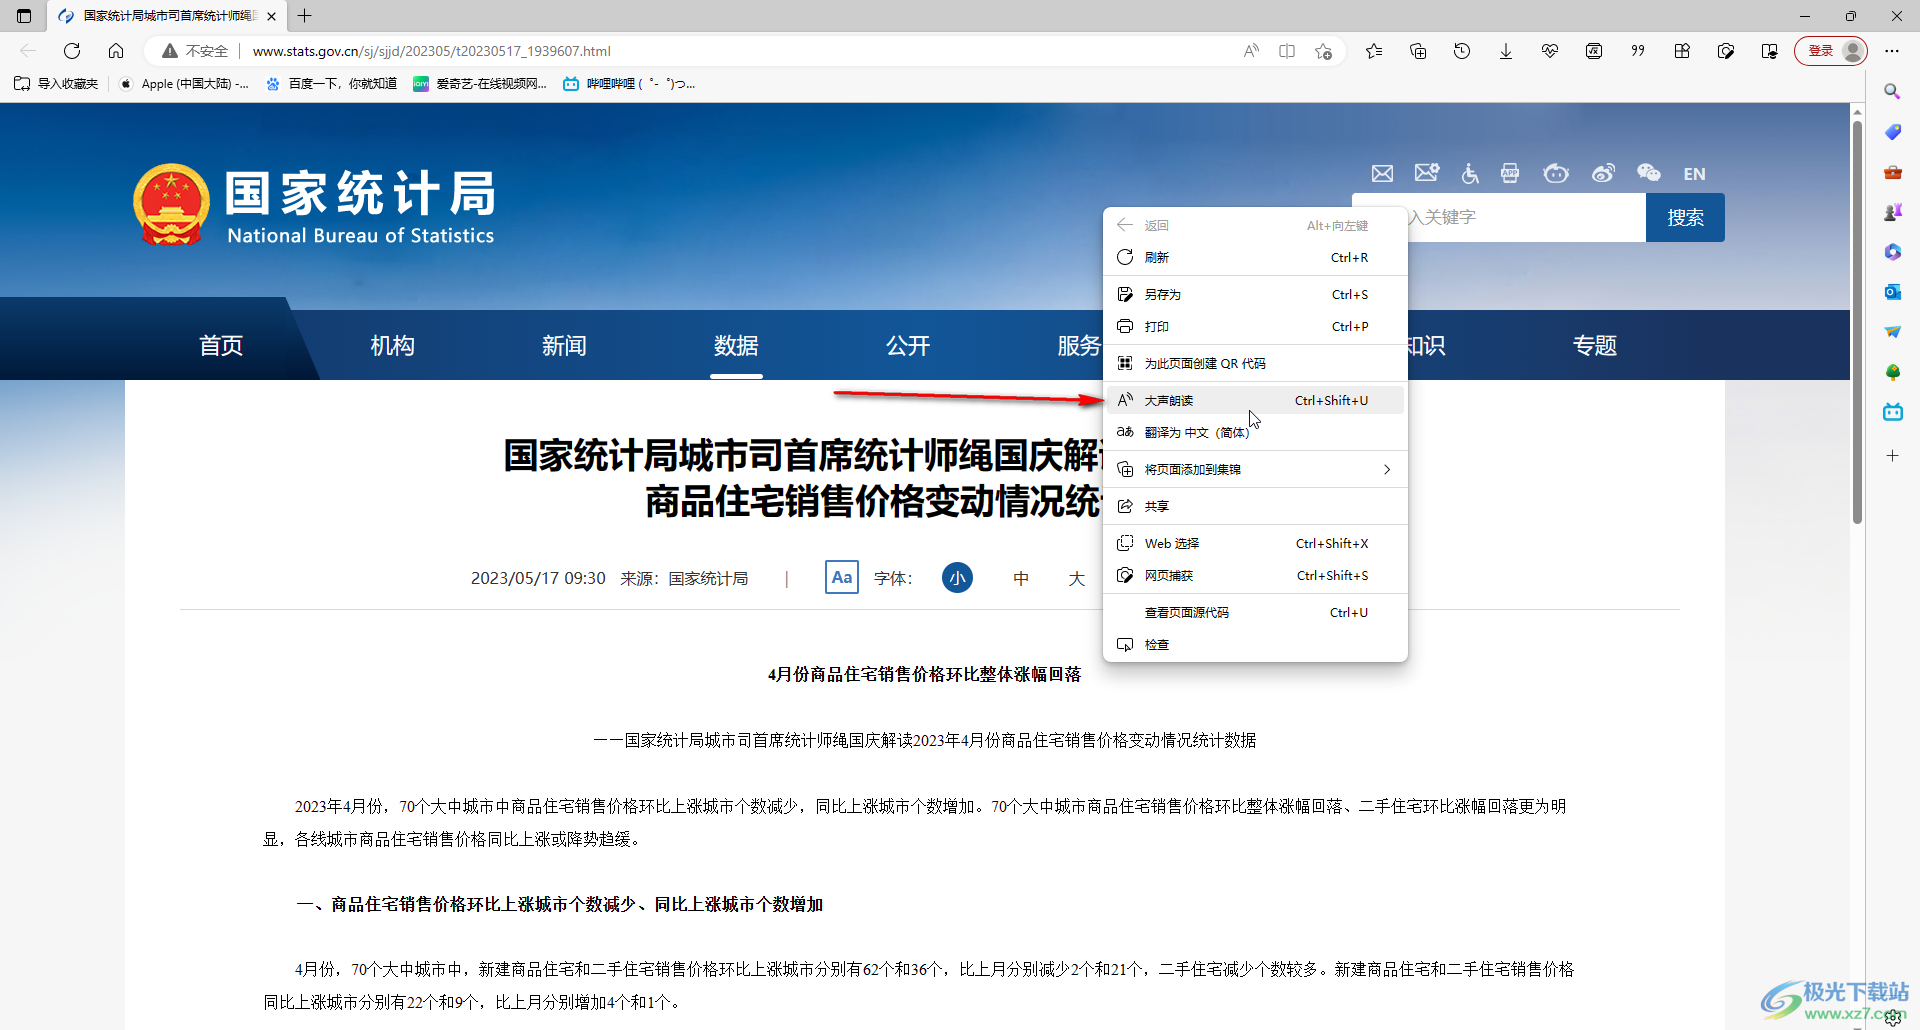Open the favorites list icon

[1374, 51]
